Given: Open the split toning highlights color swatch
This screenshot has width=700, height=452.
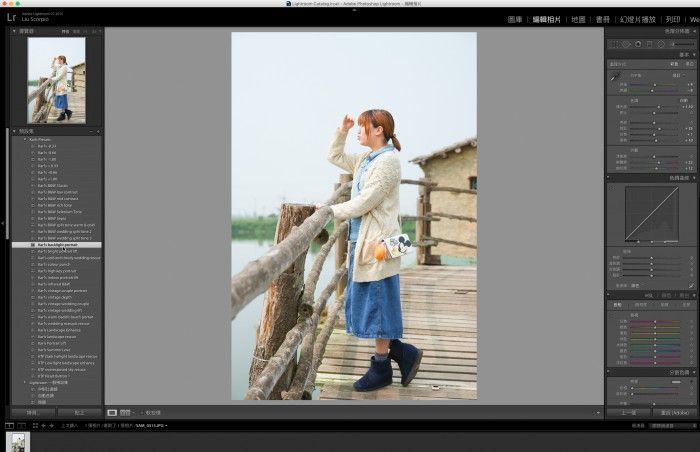Looking at the screenshot, I should [676, 382].
